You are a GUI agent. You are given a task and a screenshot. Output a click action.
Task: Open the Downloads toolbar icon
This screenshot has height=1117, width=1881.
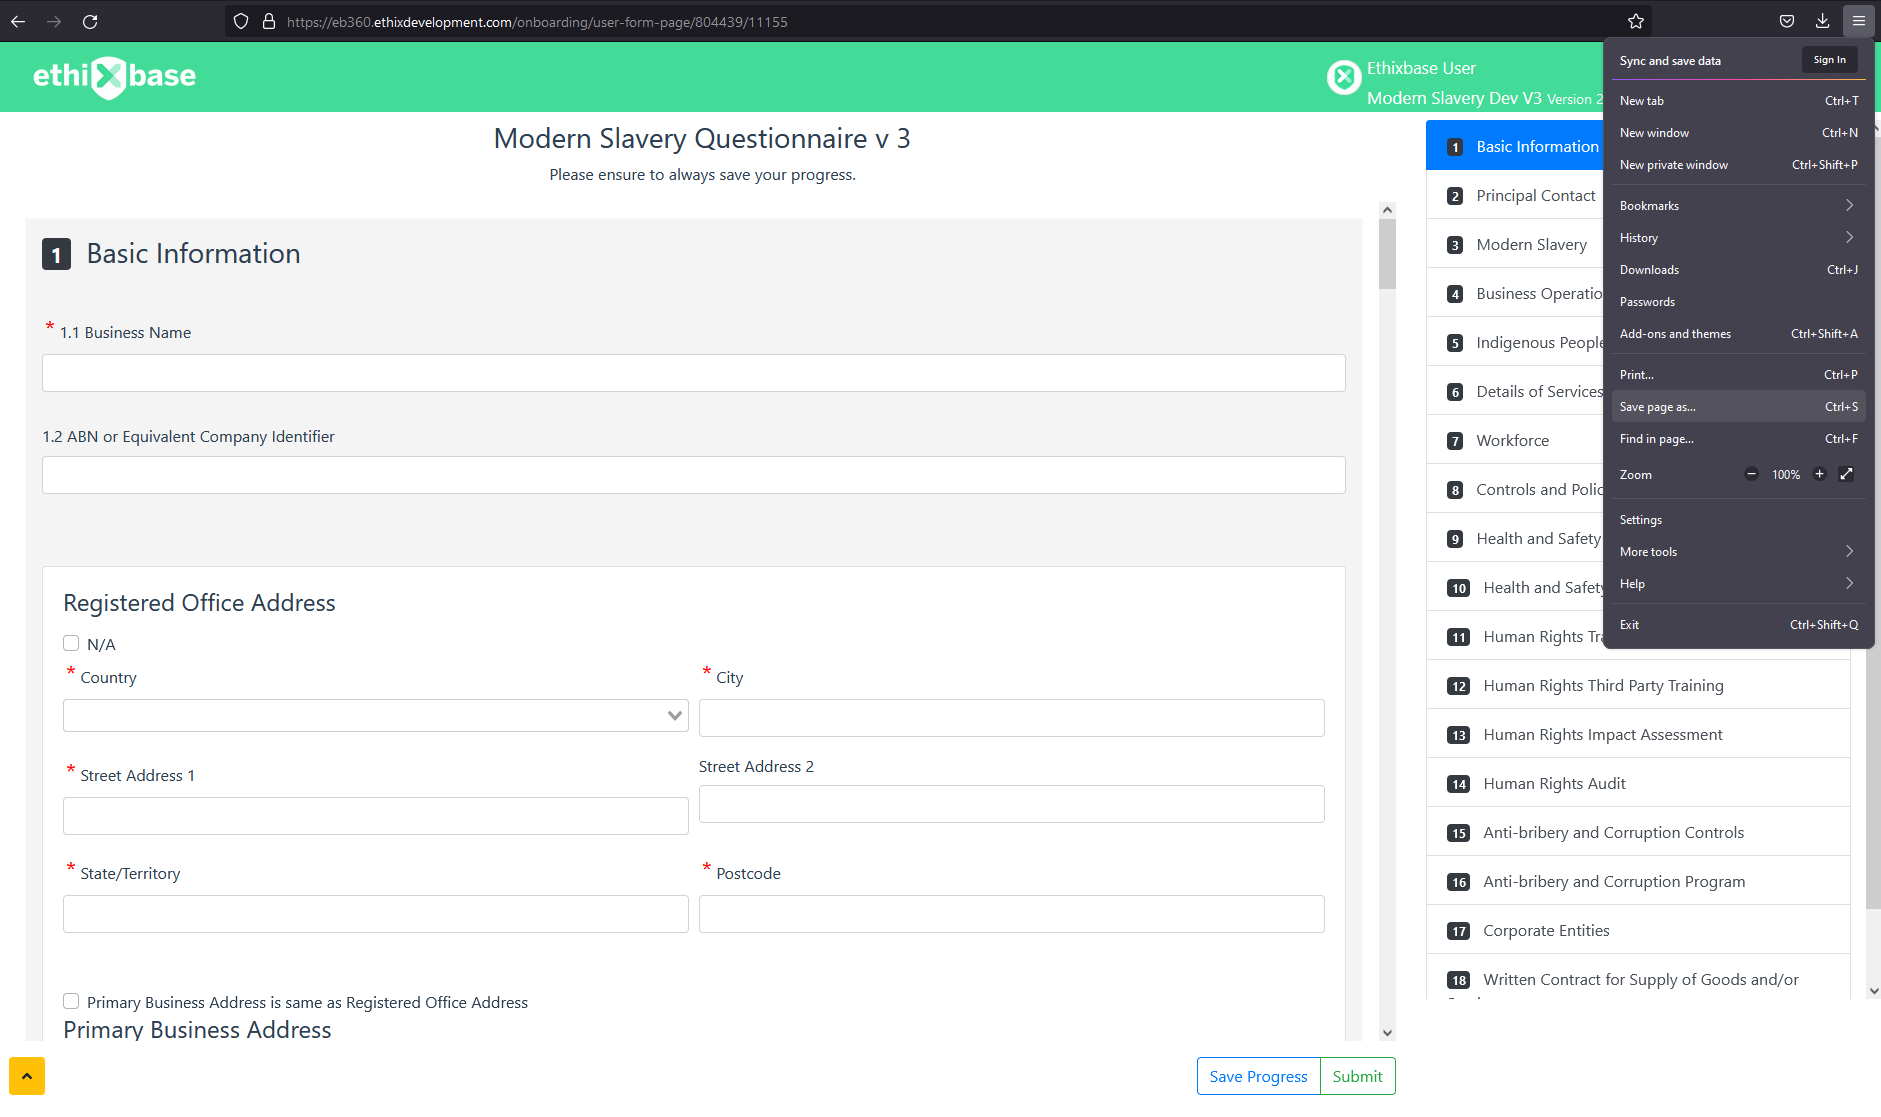[x=1822, y=20]
